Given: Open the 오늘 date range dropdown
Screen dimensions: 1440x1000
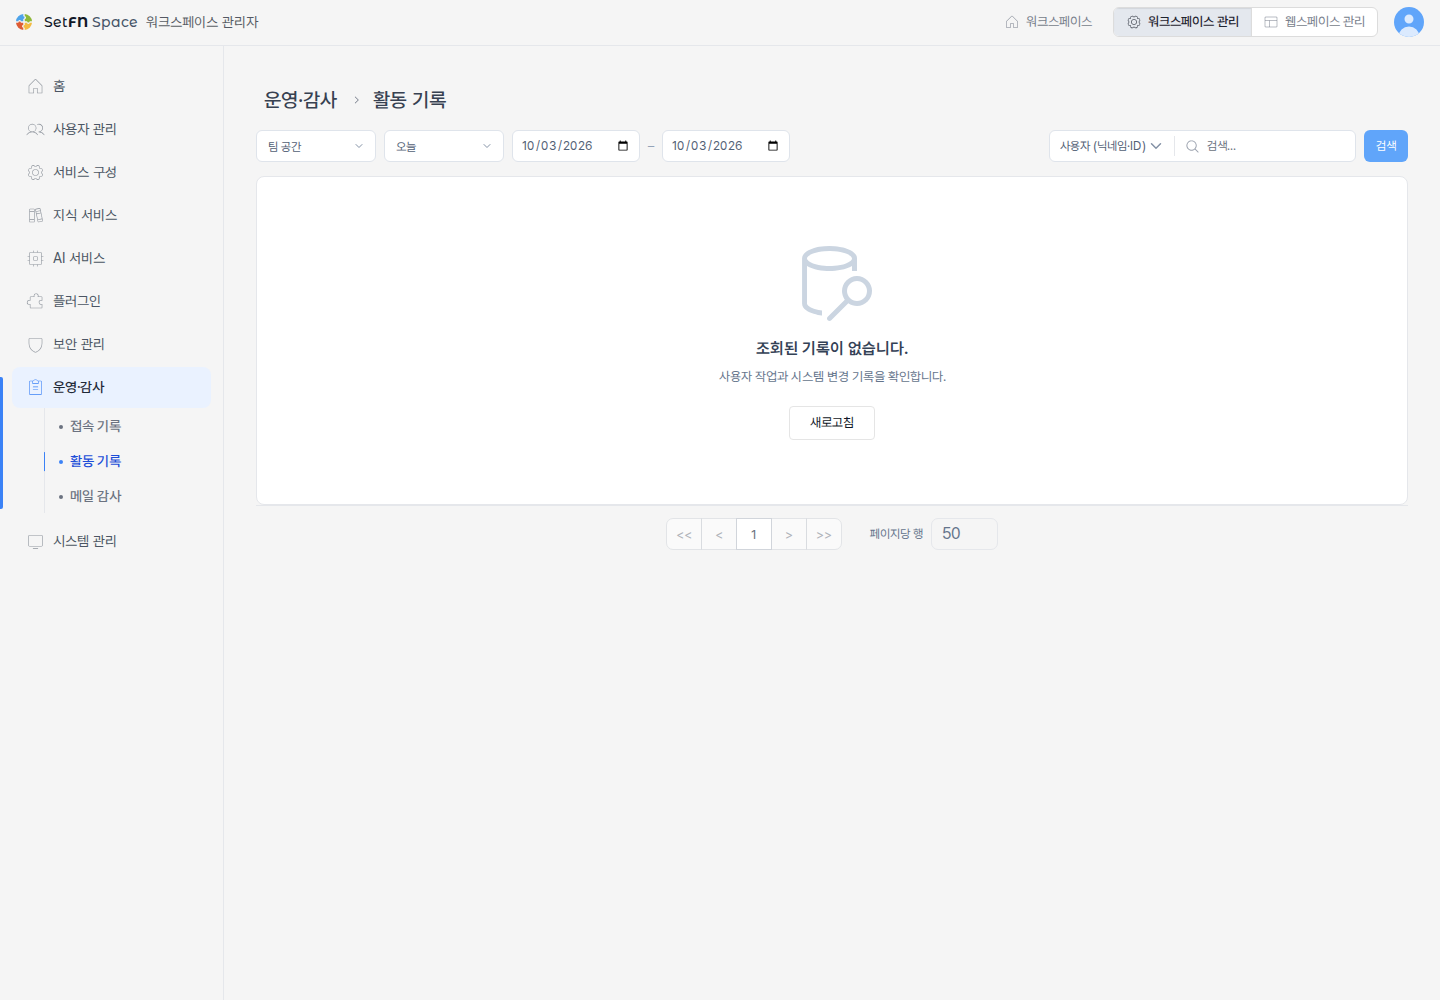Looking at the screenshot, I should click(x=444, y=146).
